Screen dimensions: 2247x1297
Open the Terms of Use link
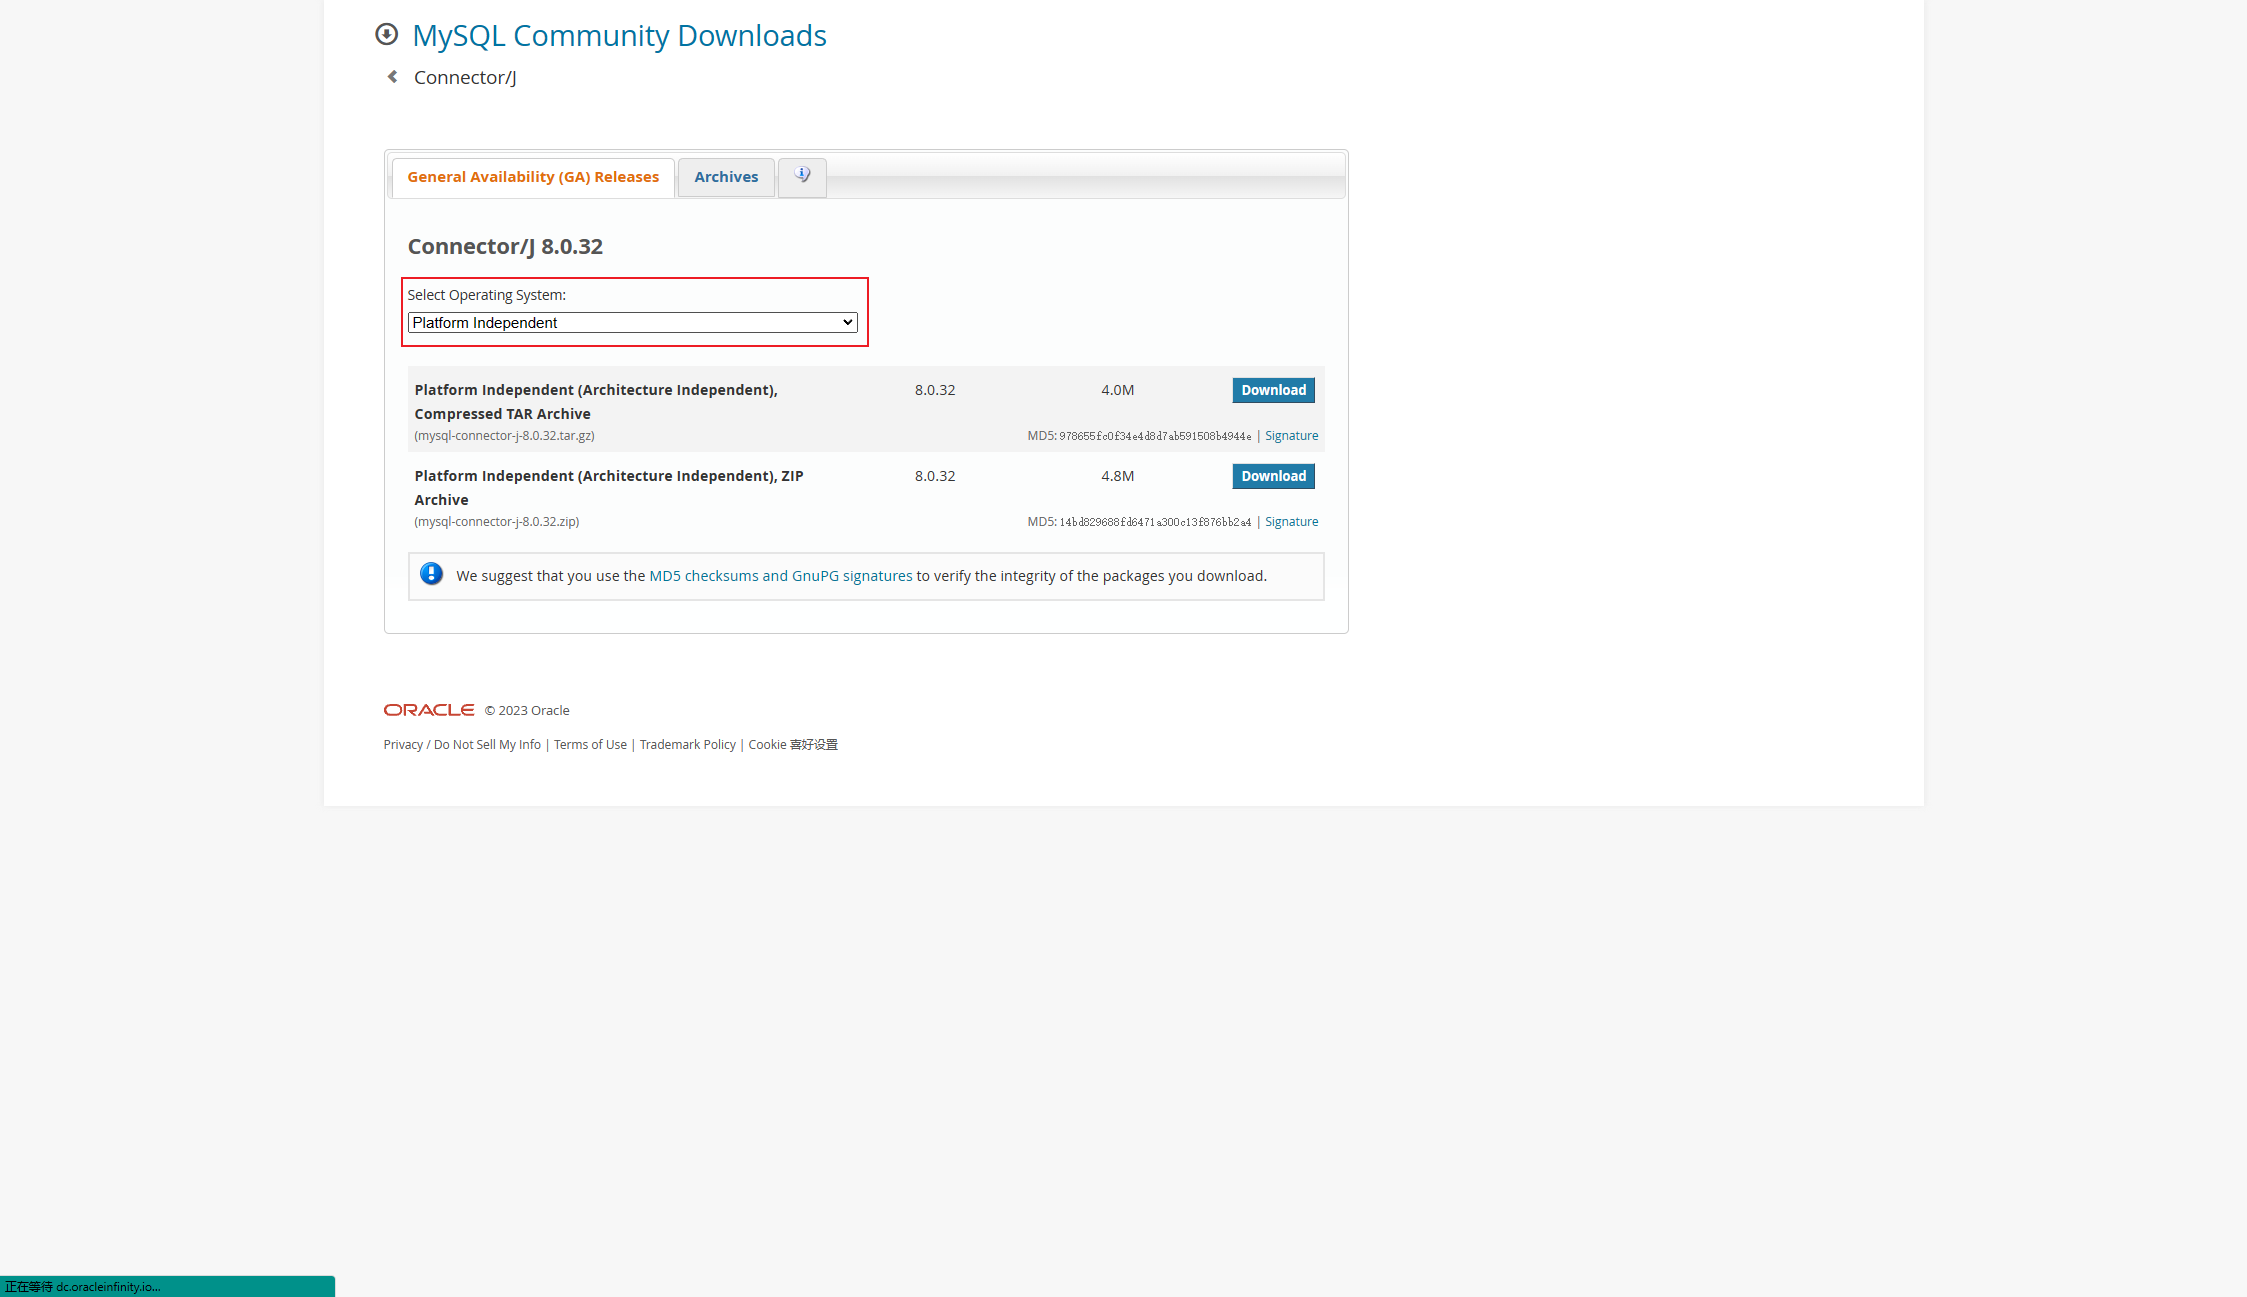(x=590, y=745)
